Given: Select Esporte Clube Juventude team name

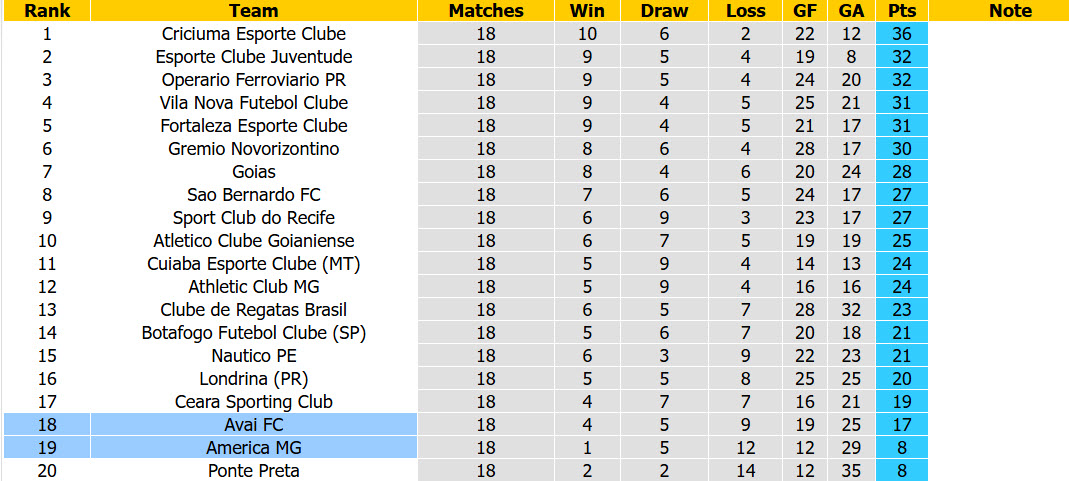Looking at the screenshot, I should pyautogui.click(x=254, y=57).
